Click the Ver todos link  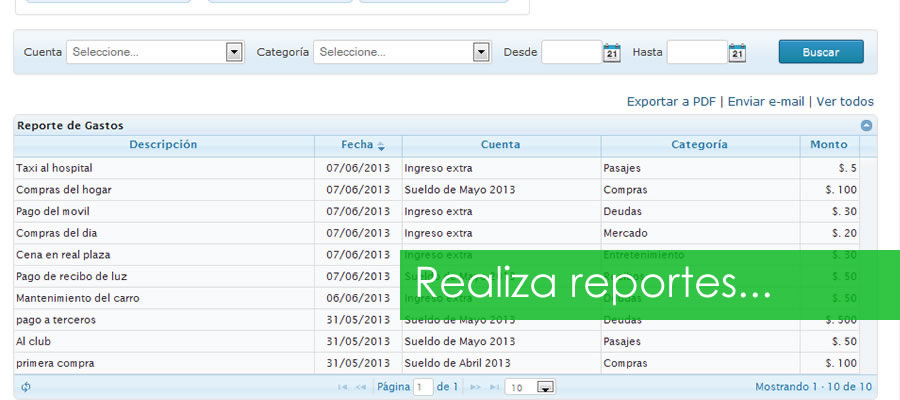(844, 102)
